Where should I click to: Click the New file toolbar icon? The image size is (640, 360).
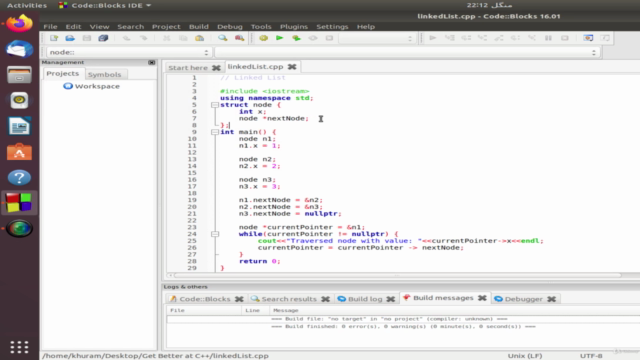pos(54,38)
